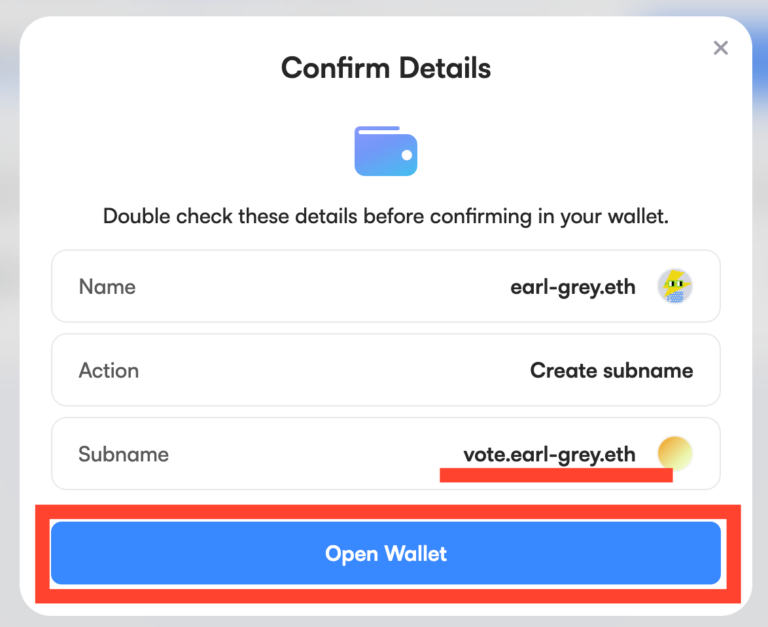Viewport: 768px width, 627px height.
Task: Click the earl-grey.eth name value
Action: 573,287
